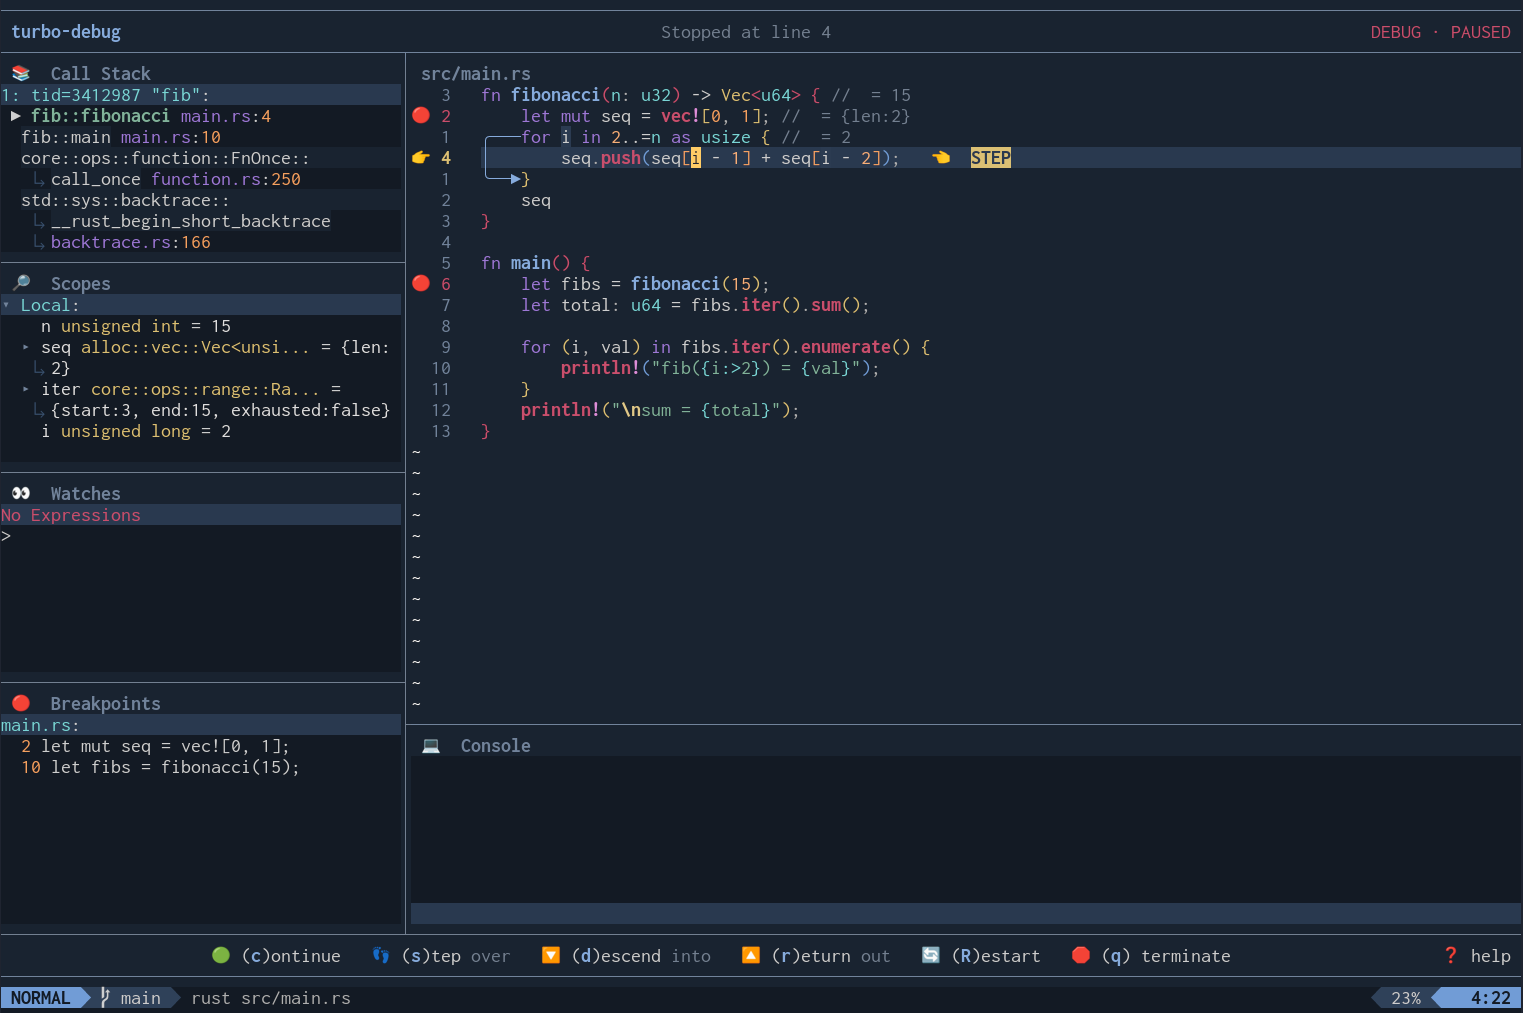Click the Restart refresh icon

[x=931, y=955]
